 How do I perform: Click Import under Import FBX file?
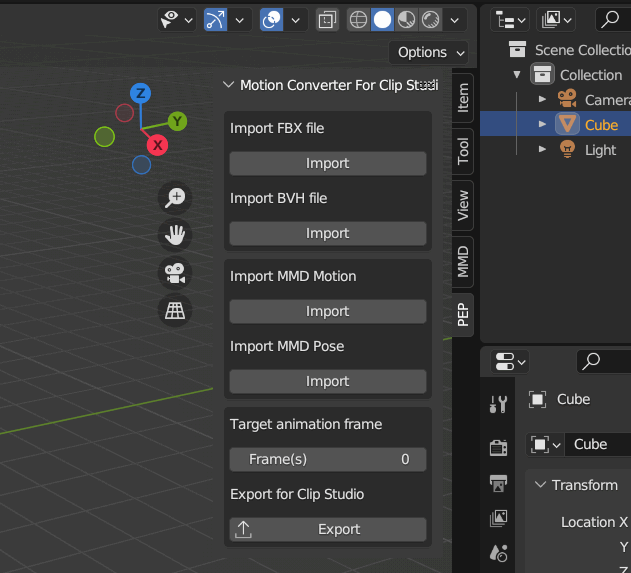328,163
